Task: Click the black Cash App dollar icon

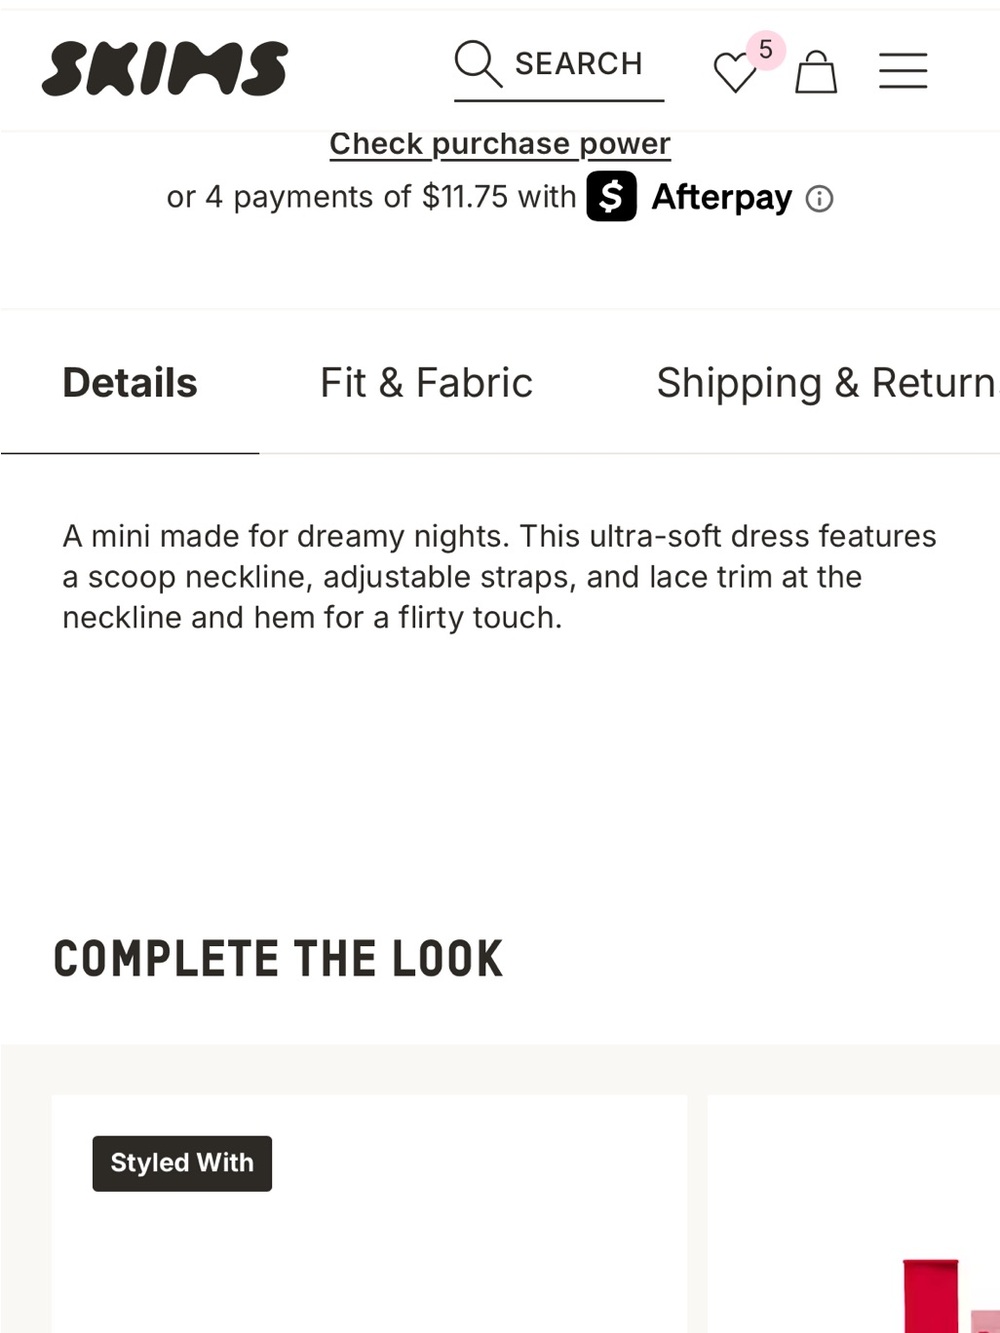Action: coord(611,196)
